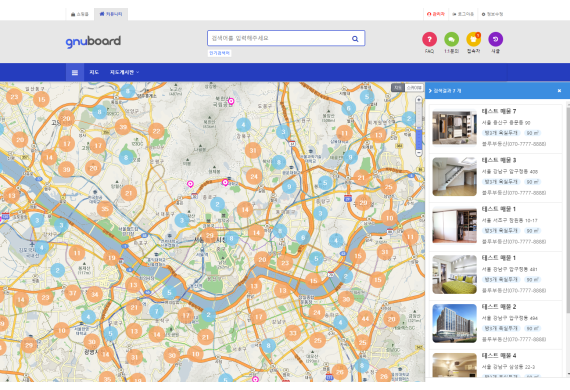
Task: Open the listing titled 테스트 매물 3
Action: [499, 160]
